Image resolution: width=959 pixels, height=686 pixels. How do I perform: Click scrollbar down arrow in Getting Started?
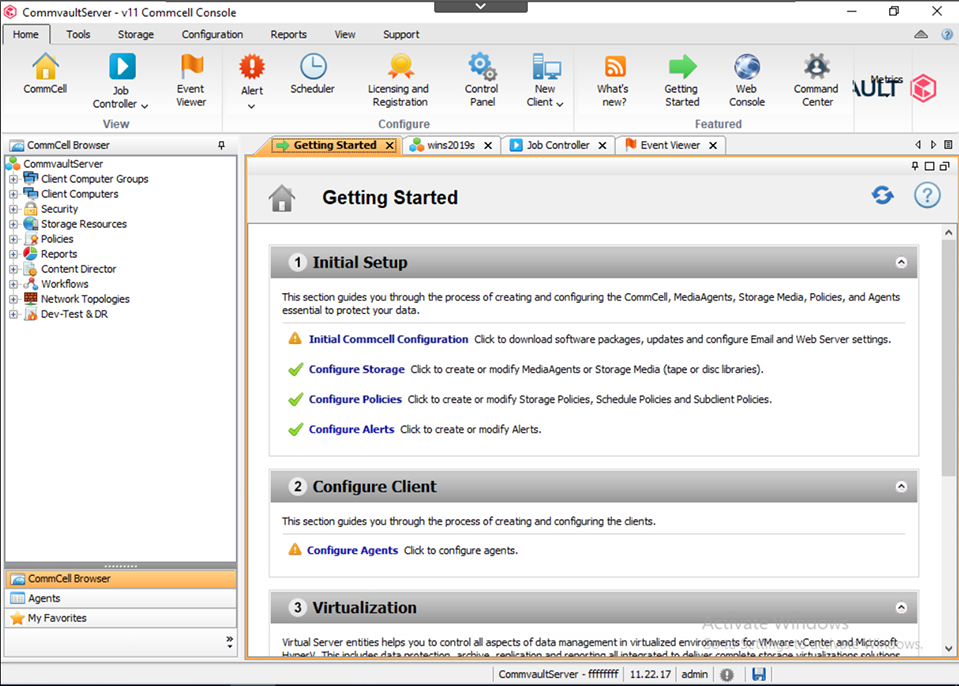pyautogui.click(x=948, y=649)
